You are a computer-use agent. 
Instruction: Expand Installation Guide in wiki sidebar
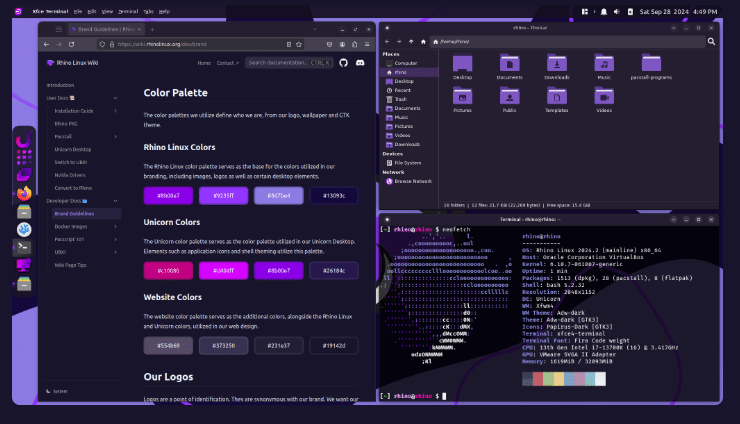tap(115, 111)
